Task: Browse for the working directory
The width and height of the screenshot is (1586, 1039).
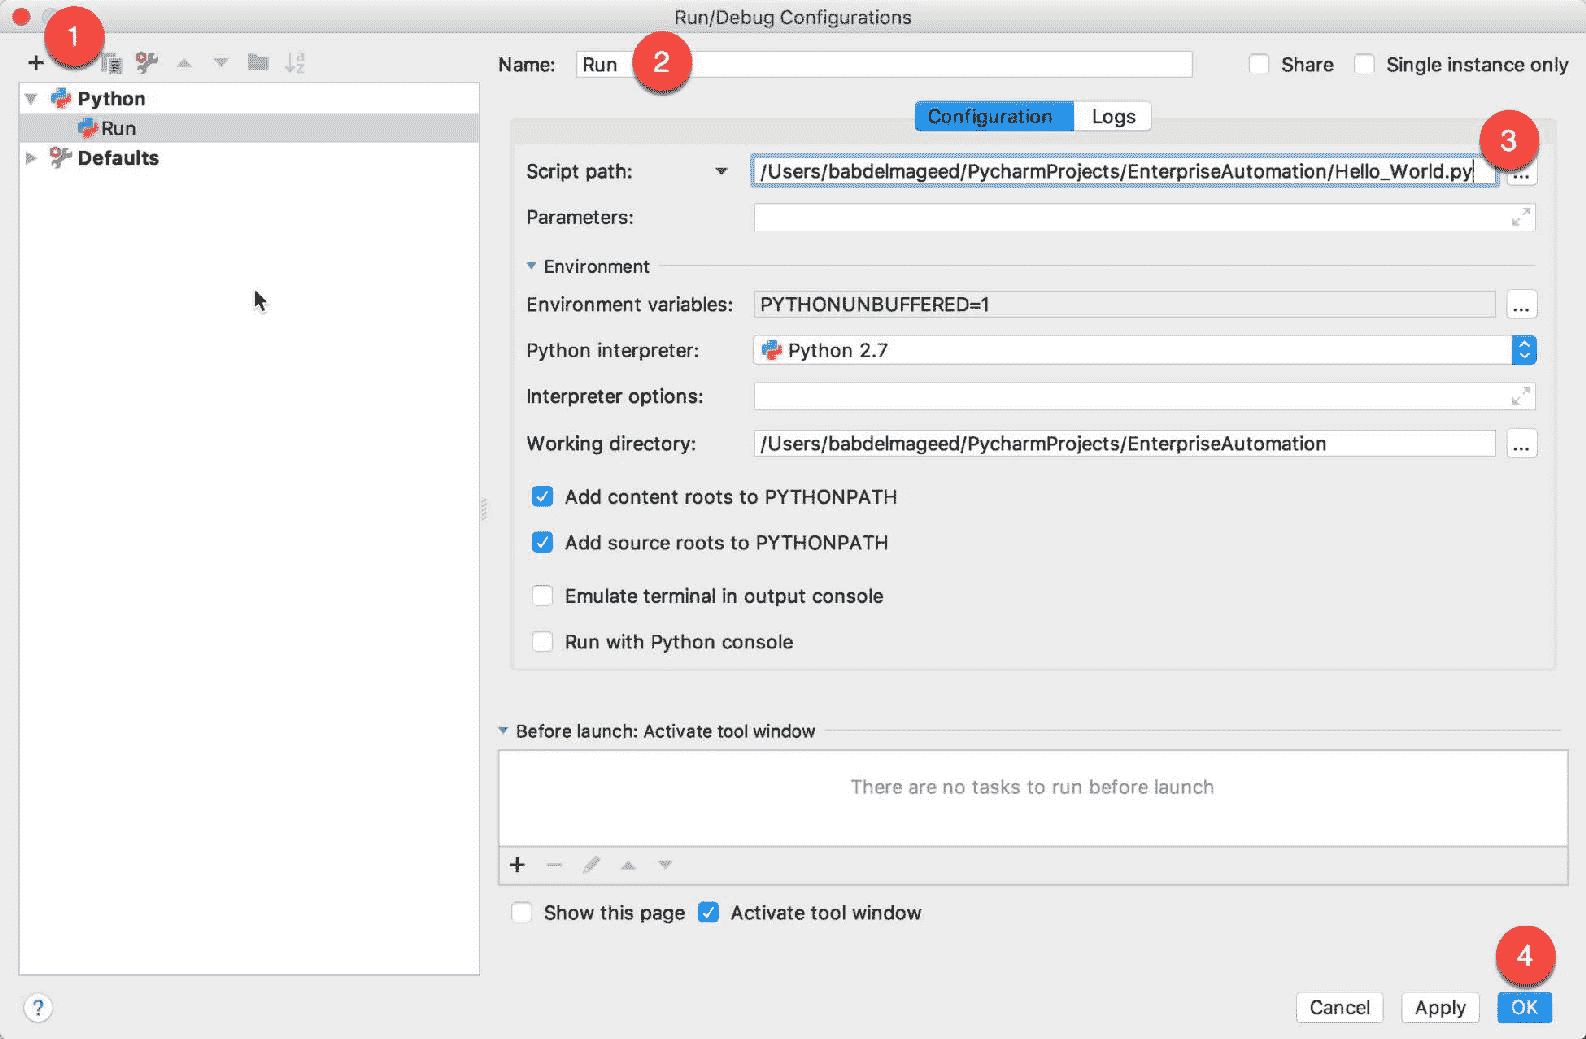Action: pyautogui.click(x=1521, y=444)
